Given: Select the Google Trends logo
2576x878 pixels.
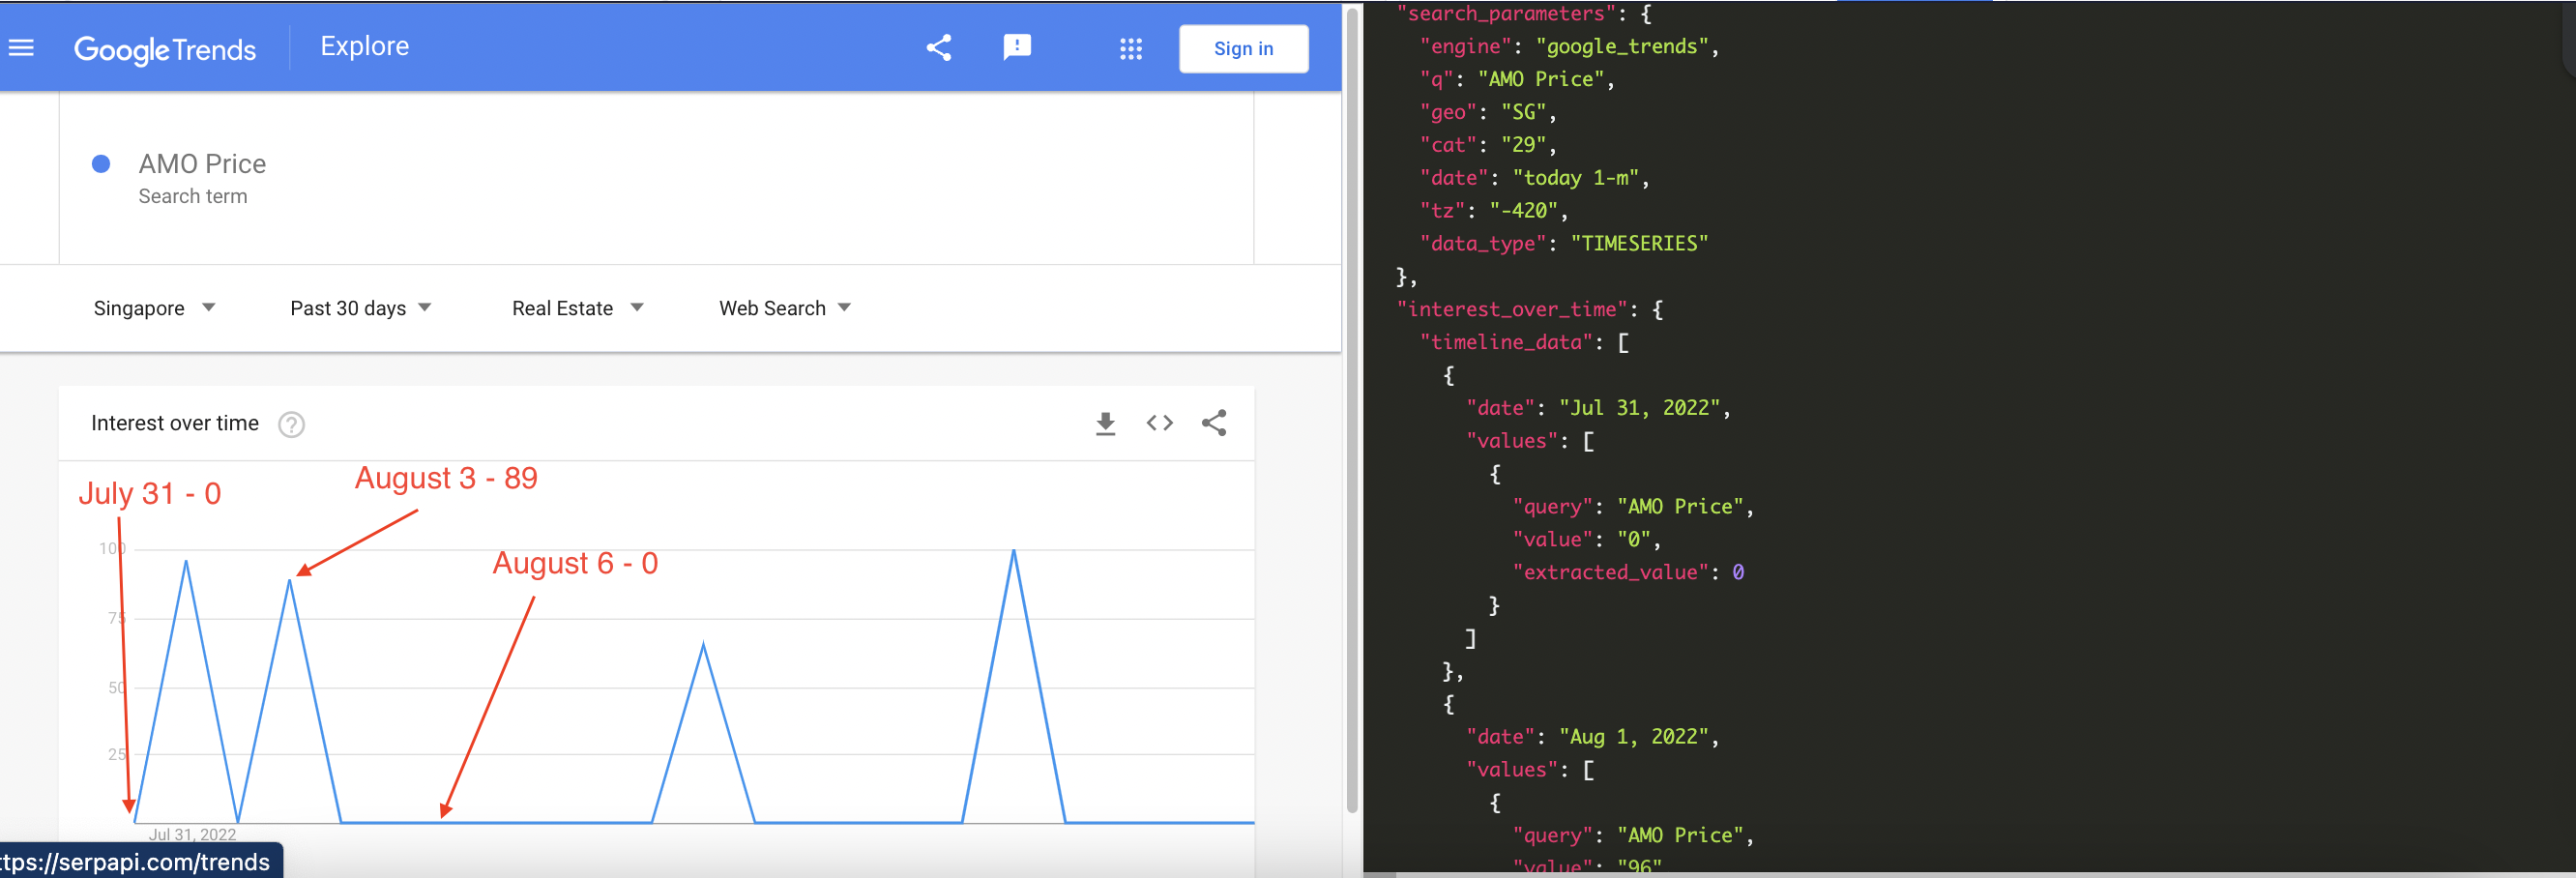Looking at the screenshot, I should click(165, 49).
